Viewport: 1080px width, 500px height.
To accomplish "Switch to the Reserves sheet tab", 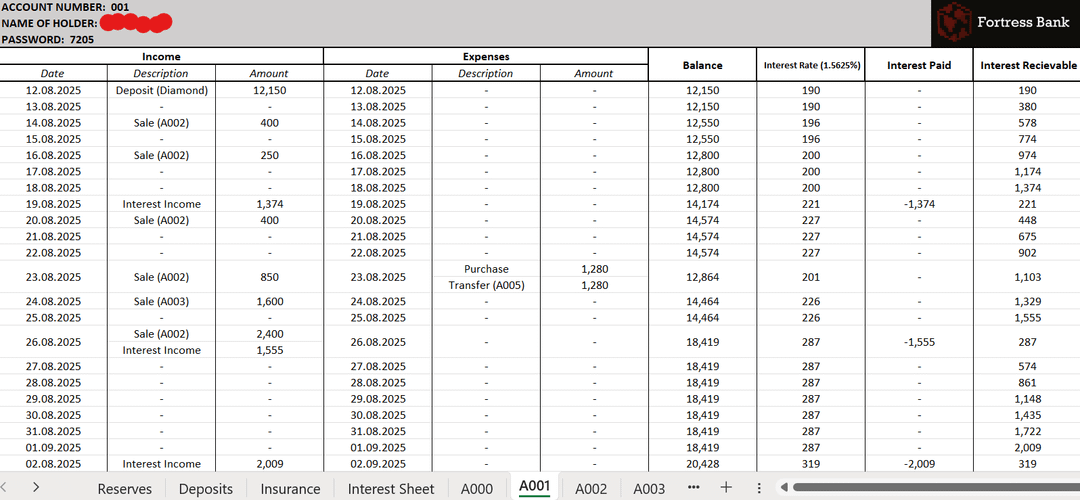I will (124, 488).
